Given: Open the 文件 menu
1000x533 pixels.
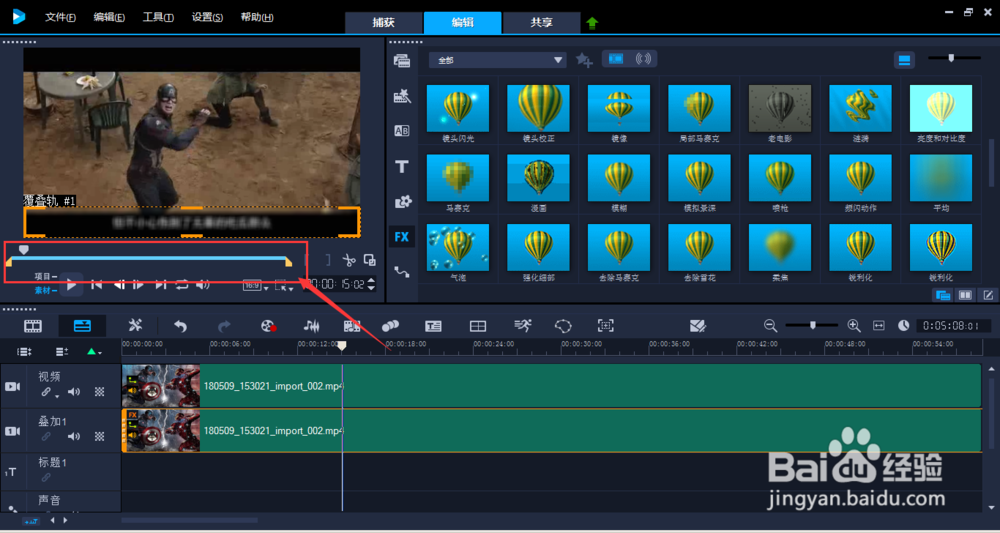Looking at the screenshot, I should pos(61,17).
